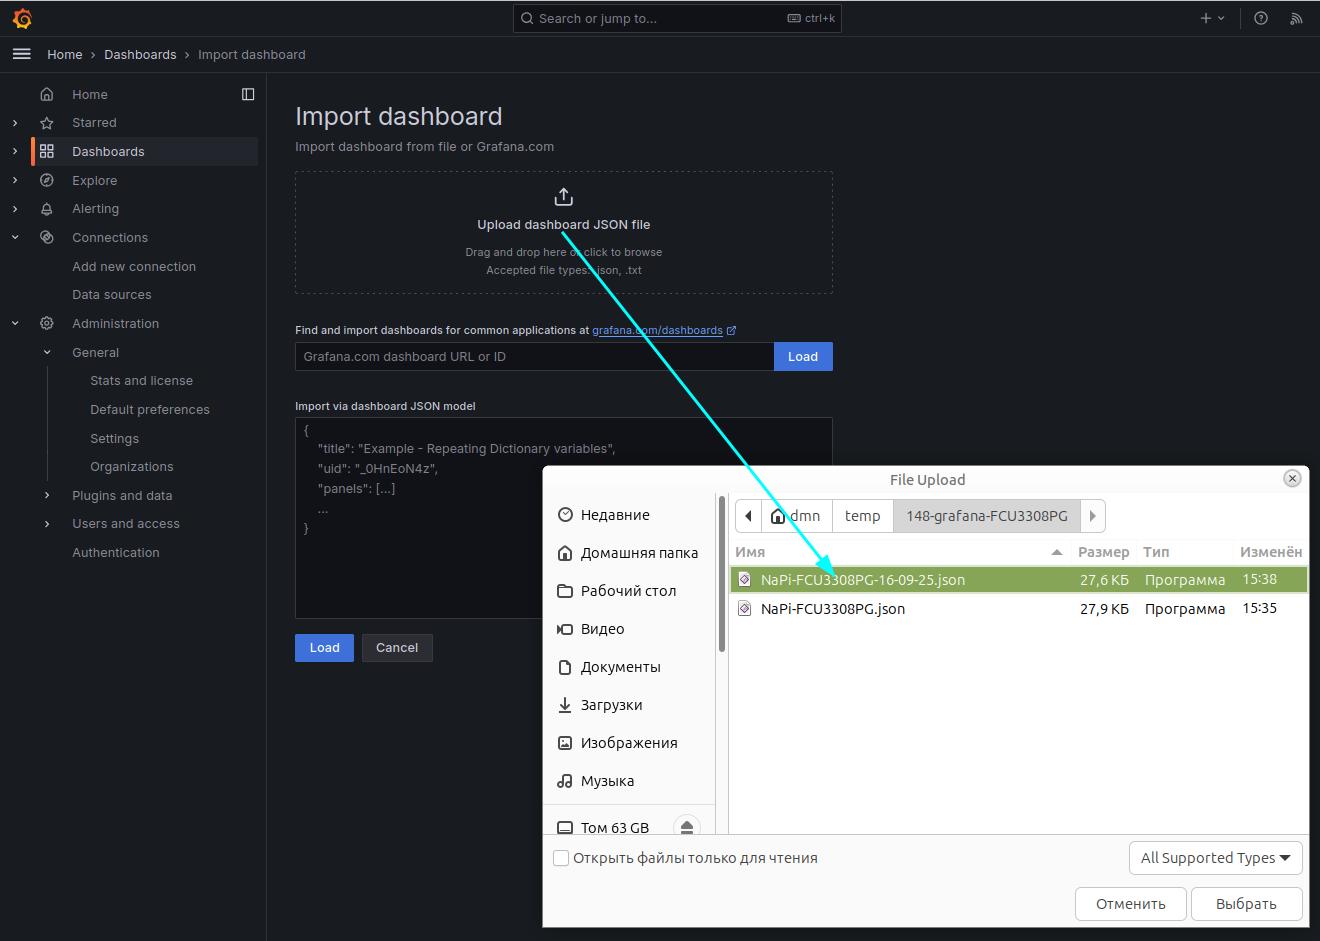Click the upload arrow icon
Viewport: 1320px width, 941px height.
tap(563, 197)
